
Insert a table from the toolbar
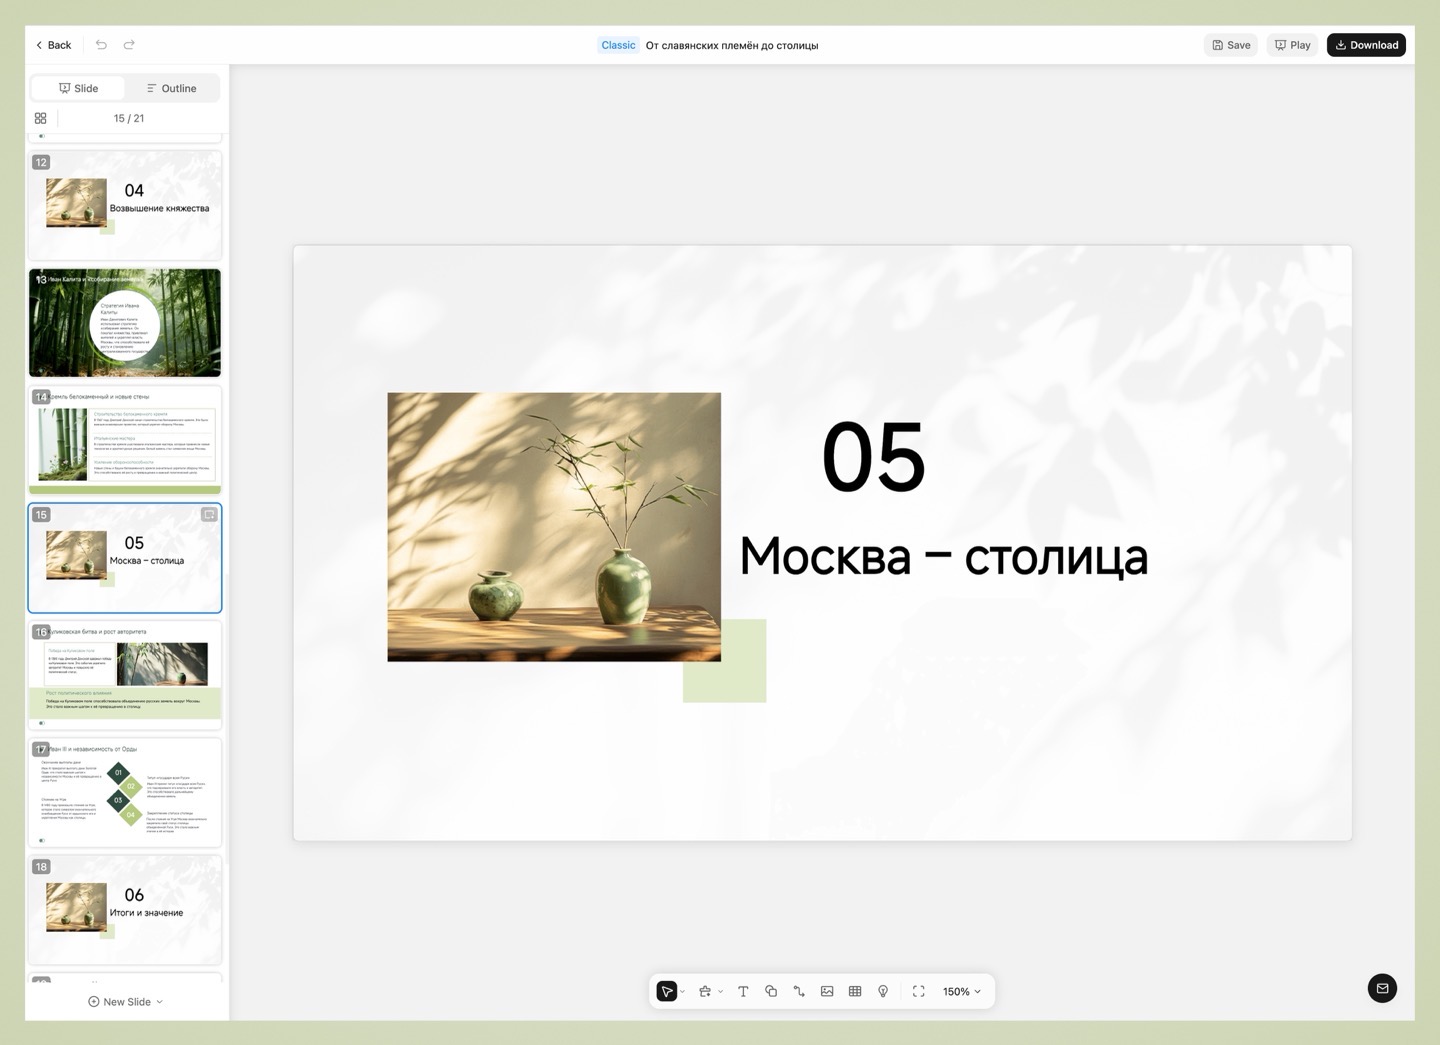(855, 991)
